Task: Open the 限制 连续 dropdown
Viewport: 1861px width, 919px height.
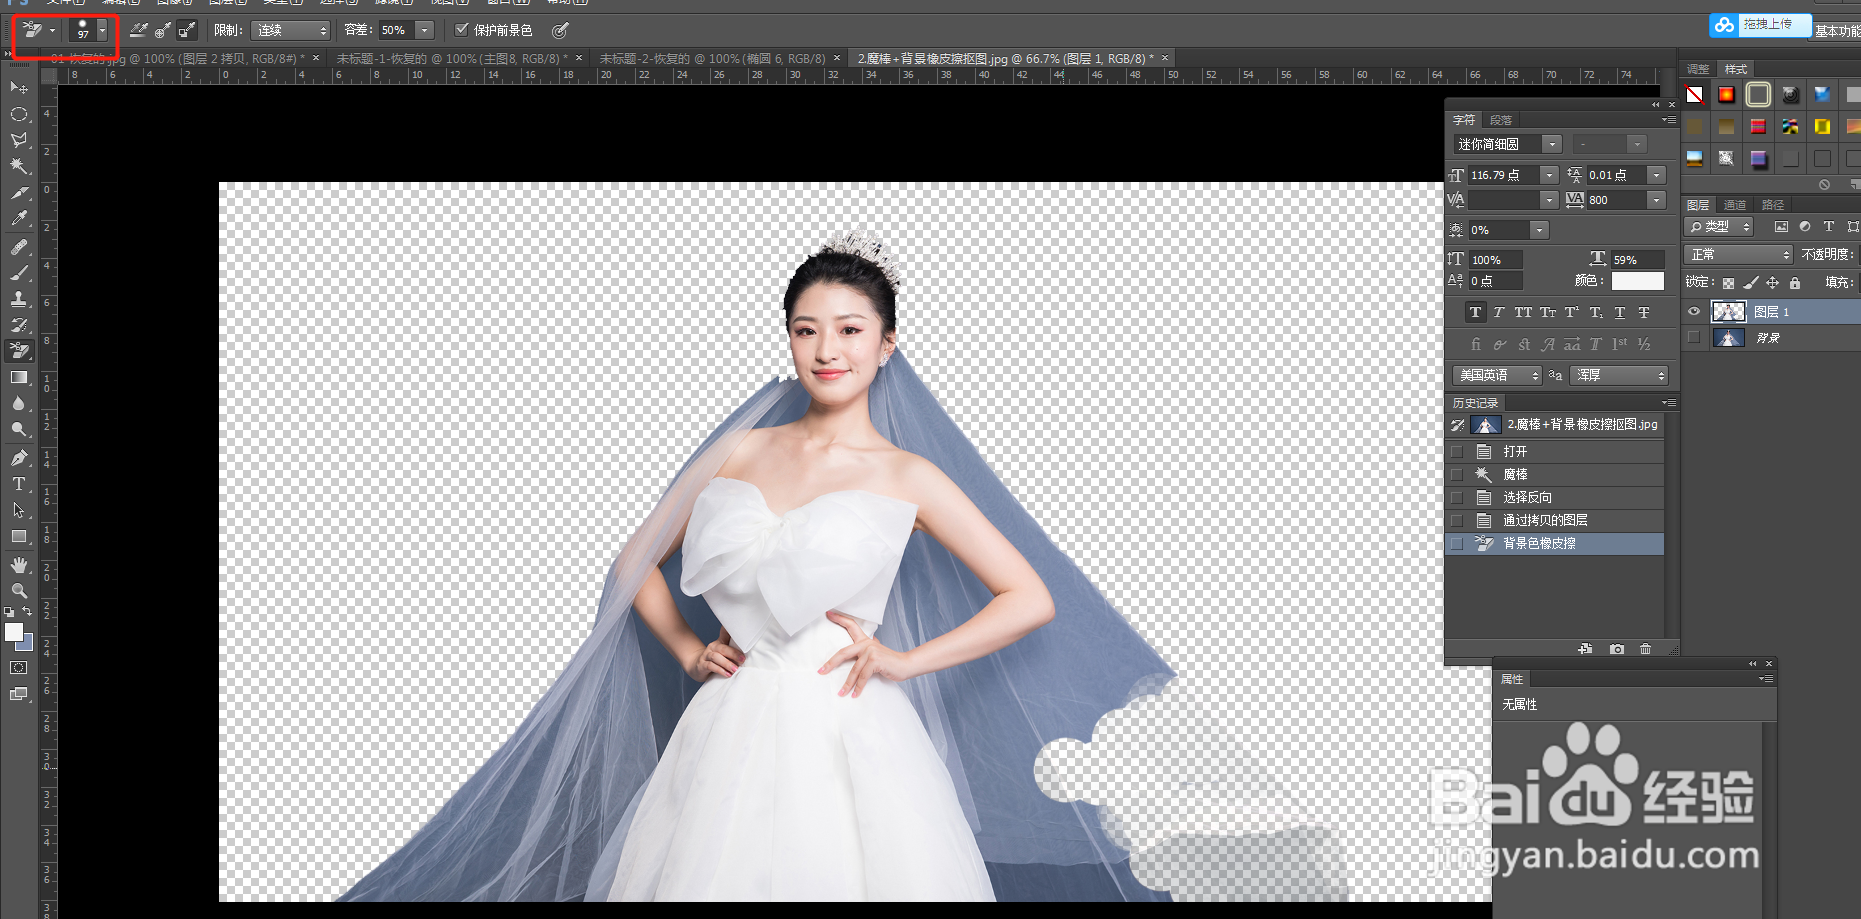Action: 290,30
